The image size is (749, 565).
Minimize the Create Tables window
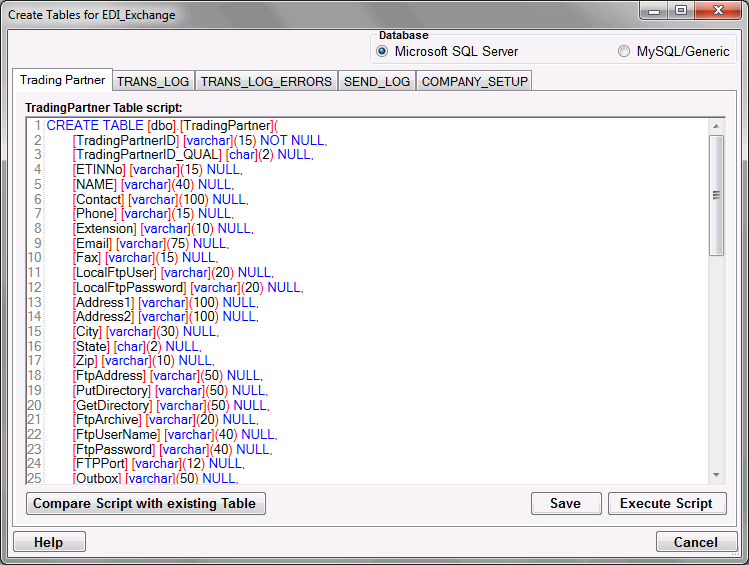(655, 11)
